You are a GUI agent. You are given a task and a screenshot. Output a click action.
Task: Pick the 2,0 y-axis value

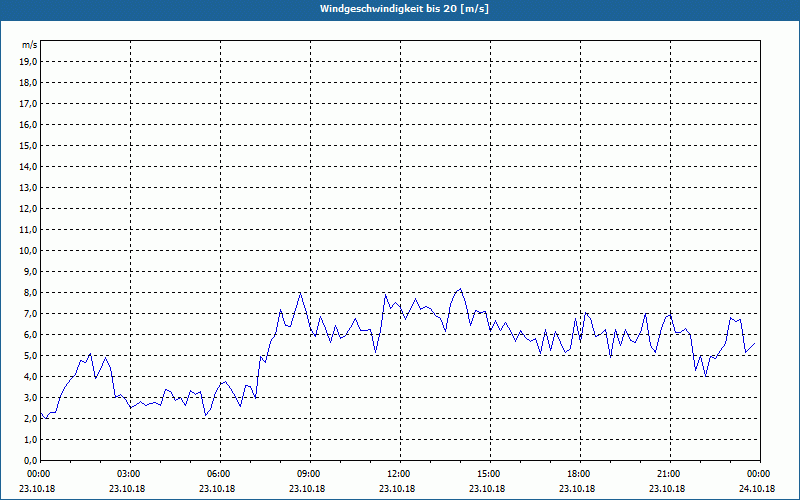click(30, 419)
